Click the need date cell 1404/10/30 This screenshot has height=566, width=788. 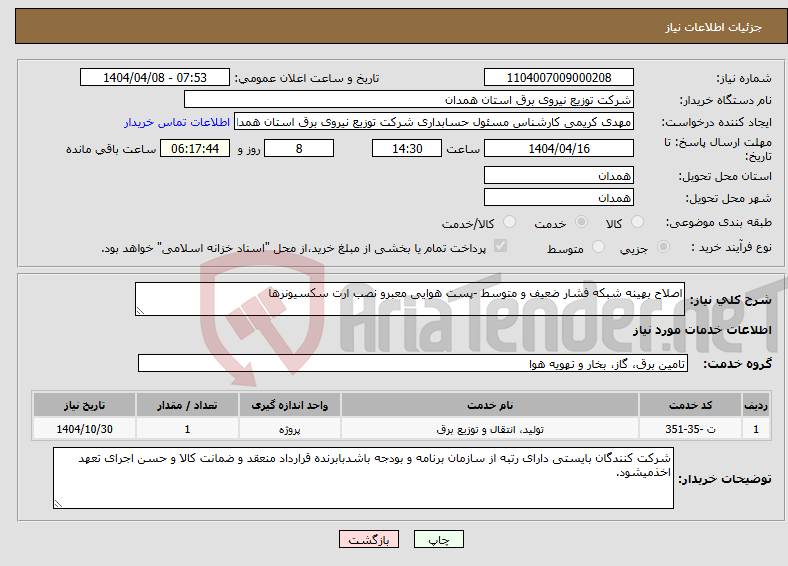(84, 429)
